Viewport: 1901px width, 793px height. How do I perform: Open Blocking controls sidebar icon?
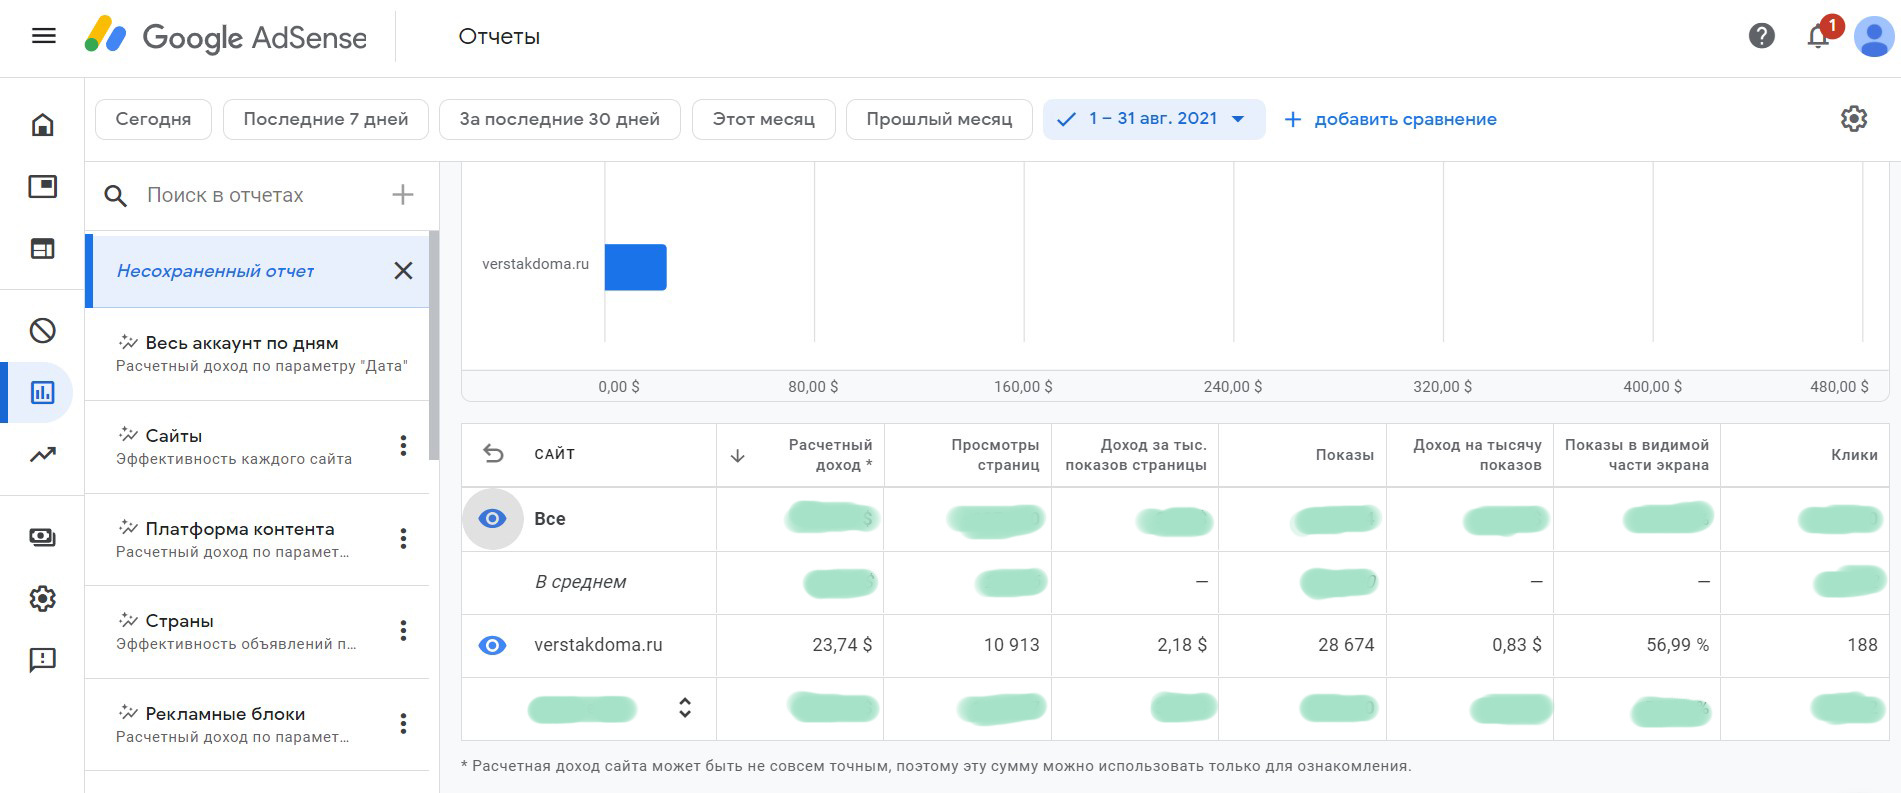click(x=42, y=331)
